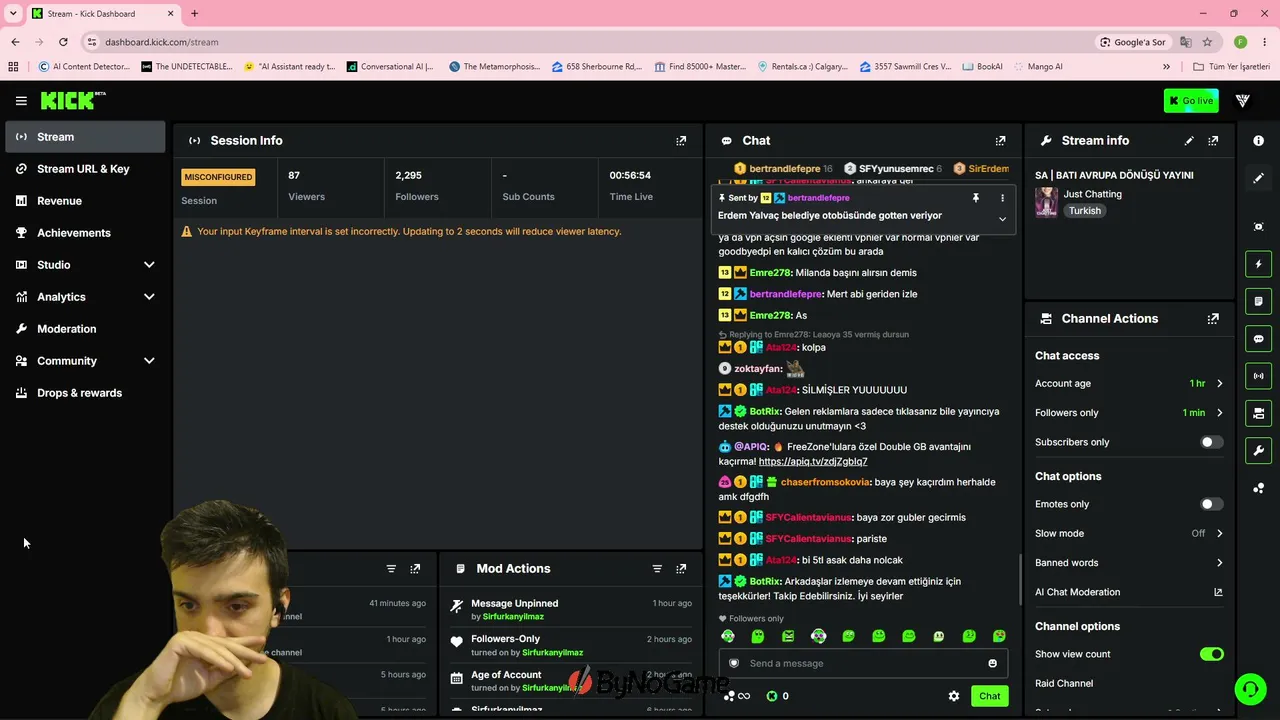Open chat settings gear icon
Viewport: 1280px width, 720px height.
click(x=954, y=696)
